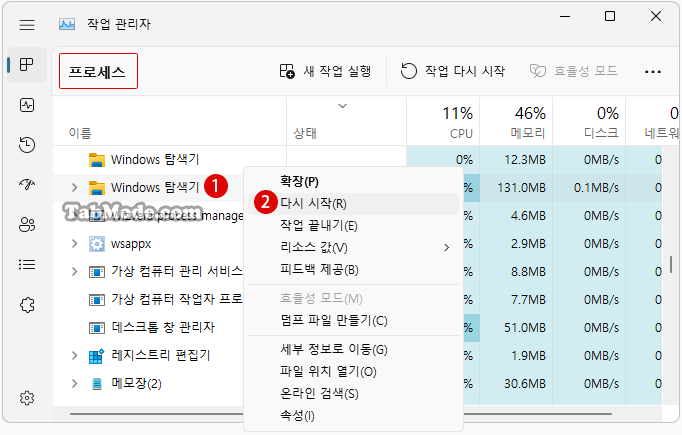682x435 pixels.
Task: Click the 레지스트리 편집기 icon
Action: pyautogui.click(x=97, y=356)
